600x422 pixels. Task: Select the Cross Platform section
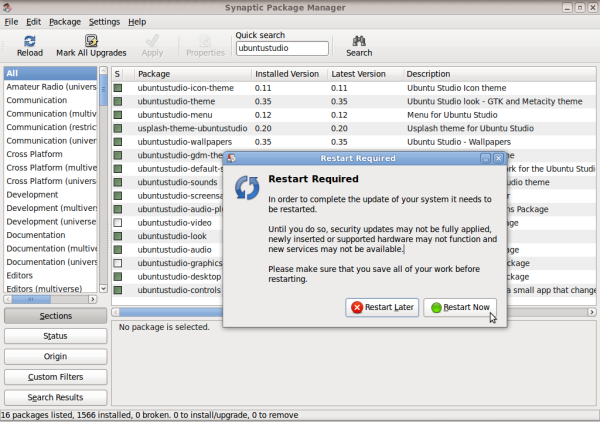(51, 154)
